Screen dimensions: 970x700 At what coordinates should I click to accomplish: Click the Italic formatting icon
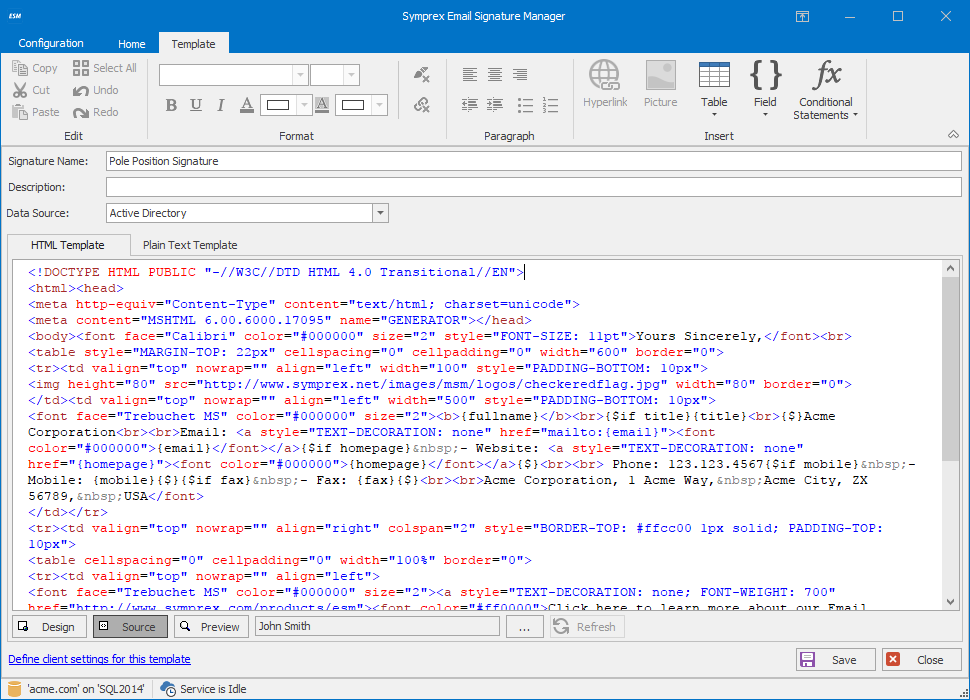click(x=221, y=105)
